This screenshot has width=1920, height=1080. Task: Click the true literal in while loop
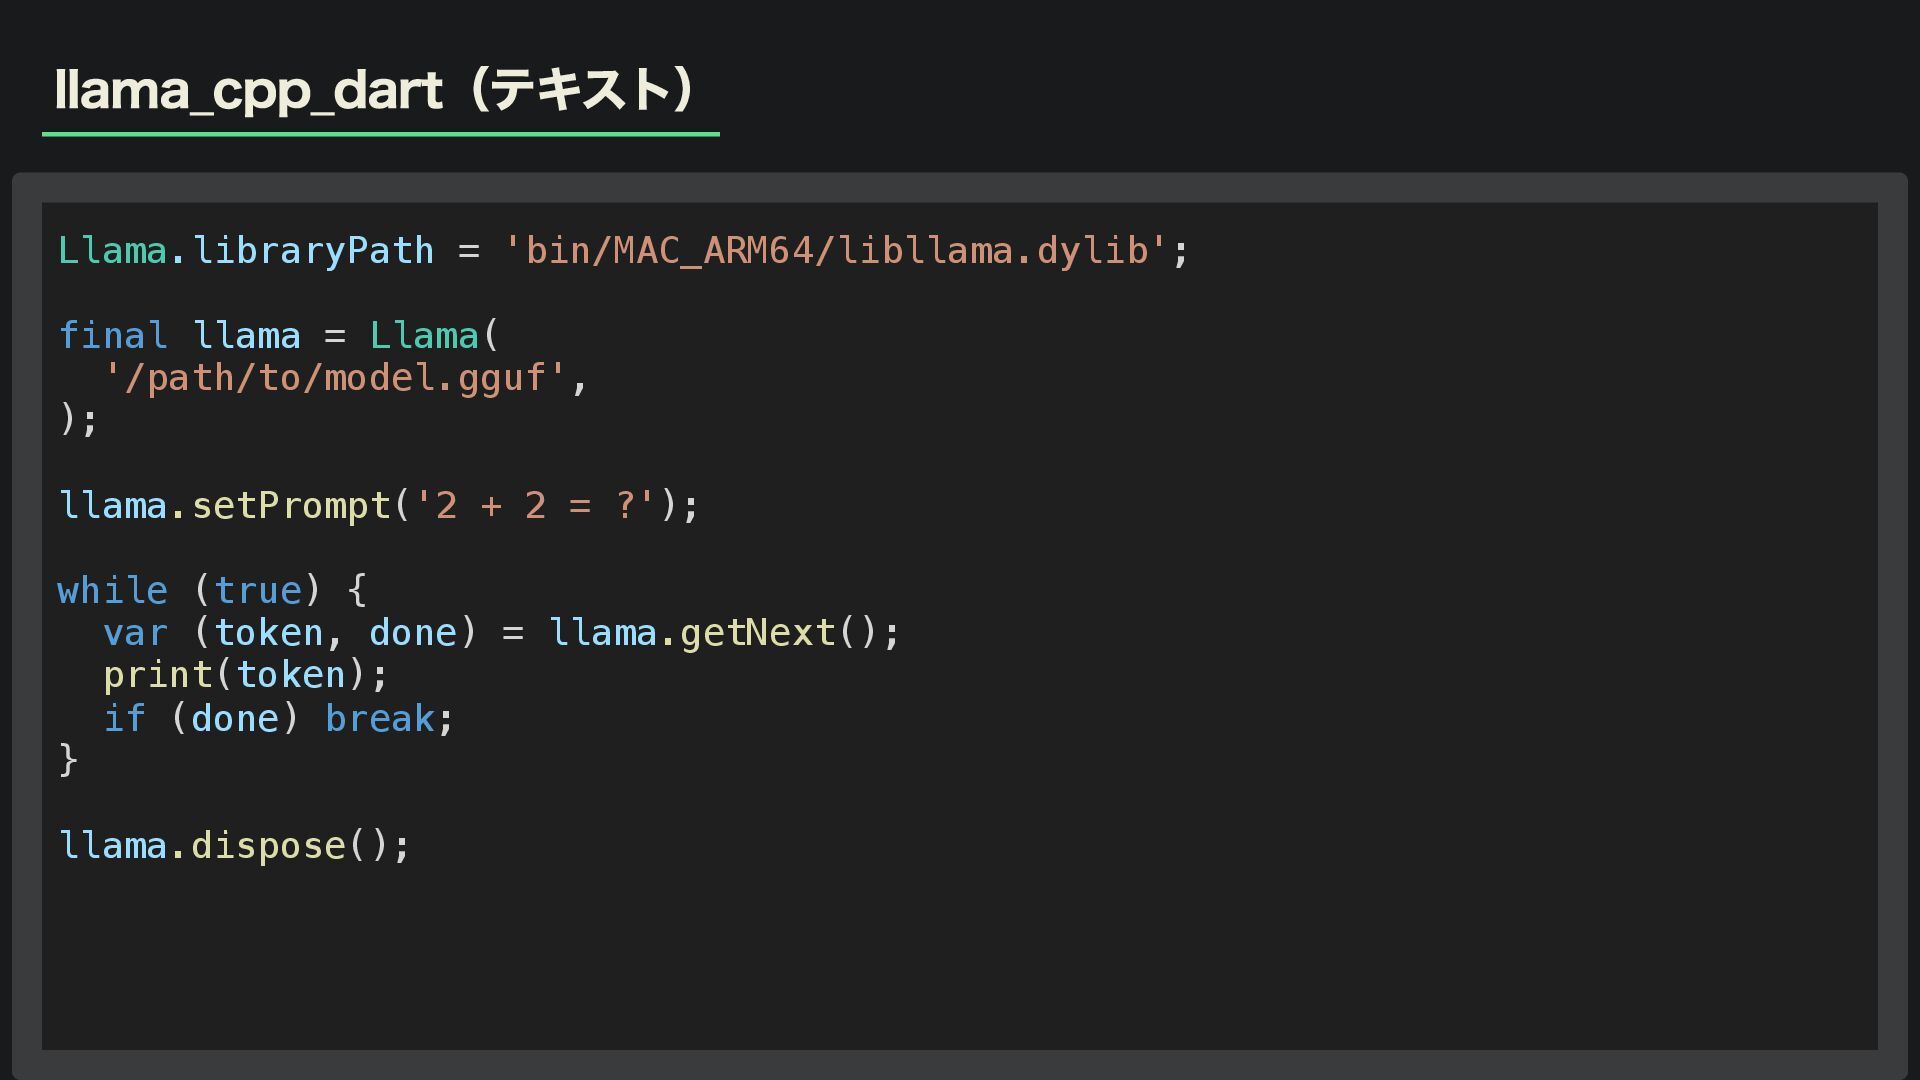coord(258,591)
